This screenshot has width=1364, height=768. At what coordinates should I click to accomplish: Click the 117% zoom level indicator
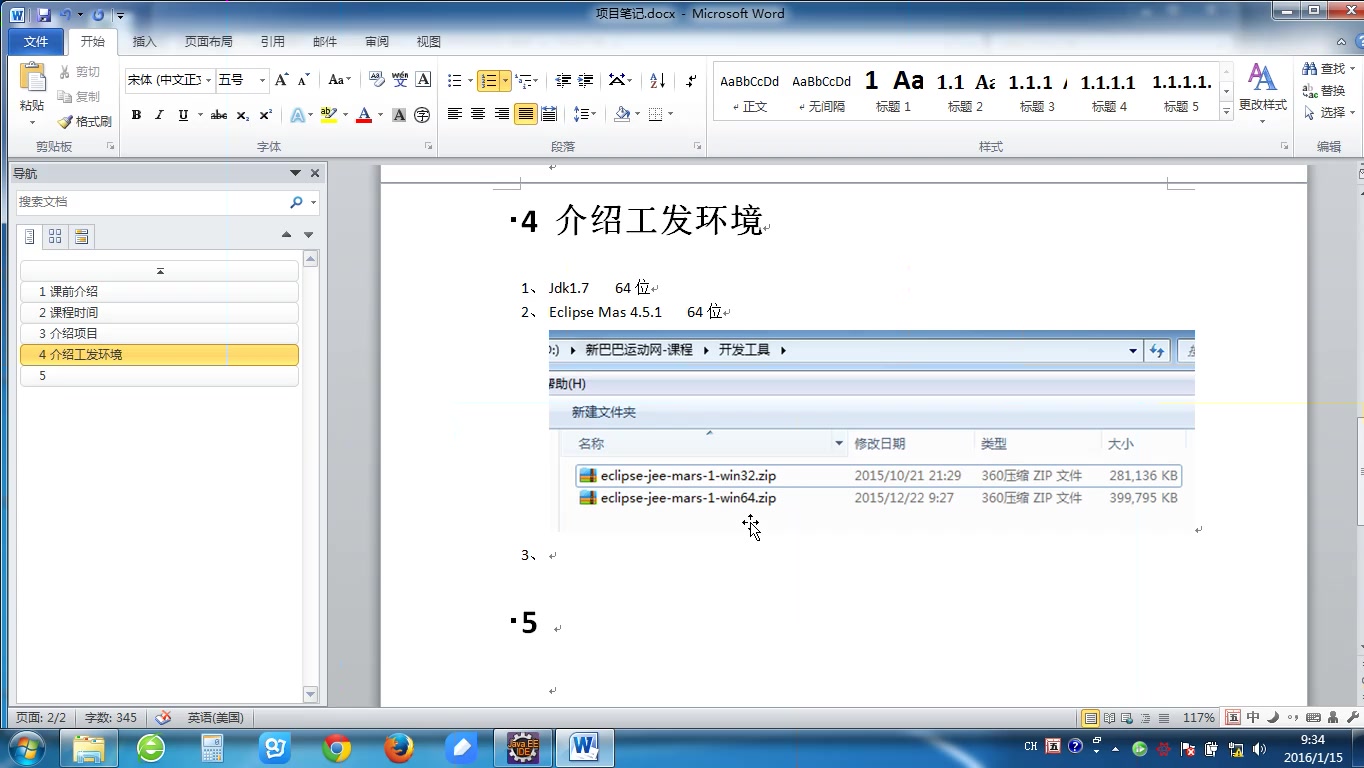click(1198, 717)
